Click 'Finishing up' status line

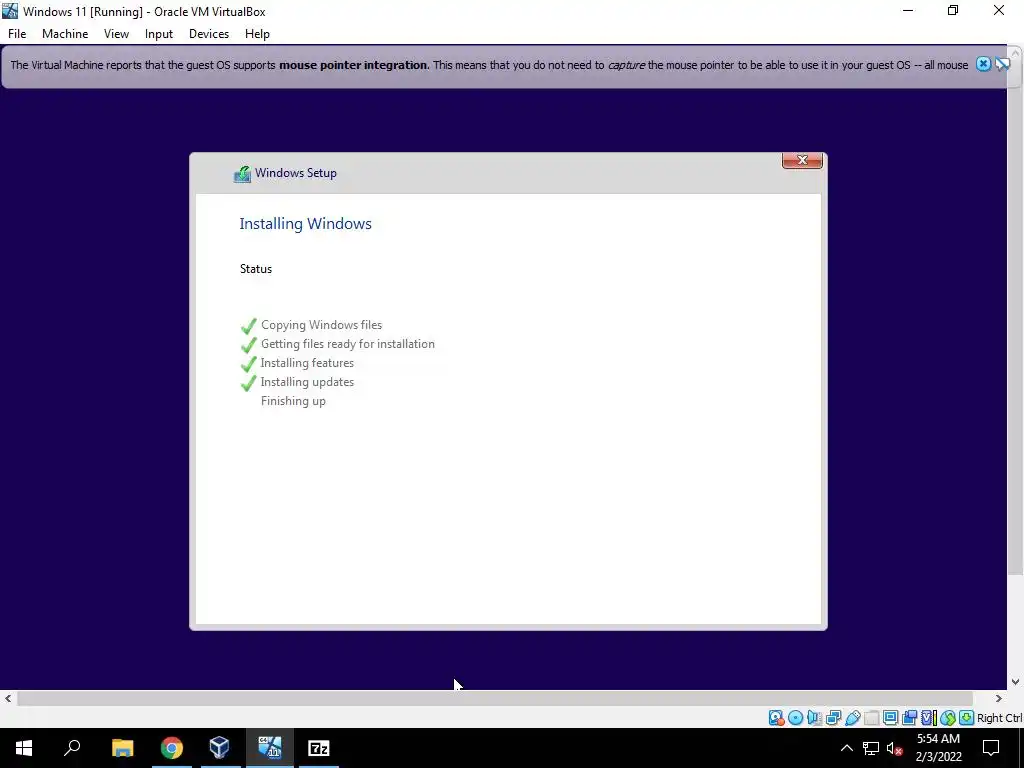(293, 401)
